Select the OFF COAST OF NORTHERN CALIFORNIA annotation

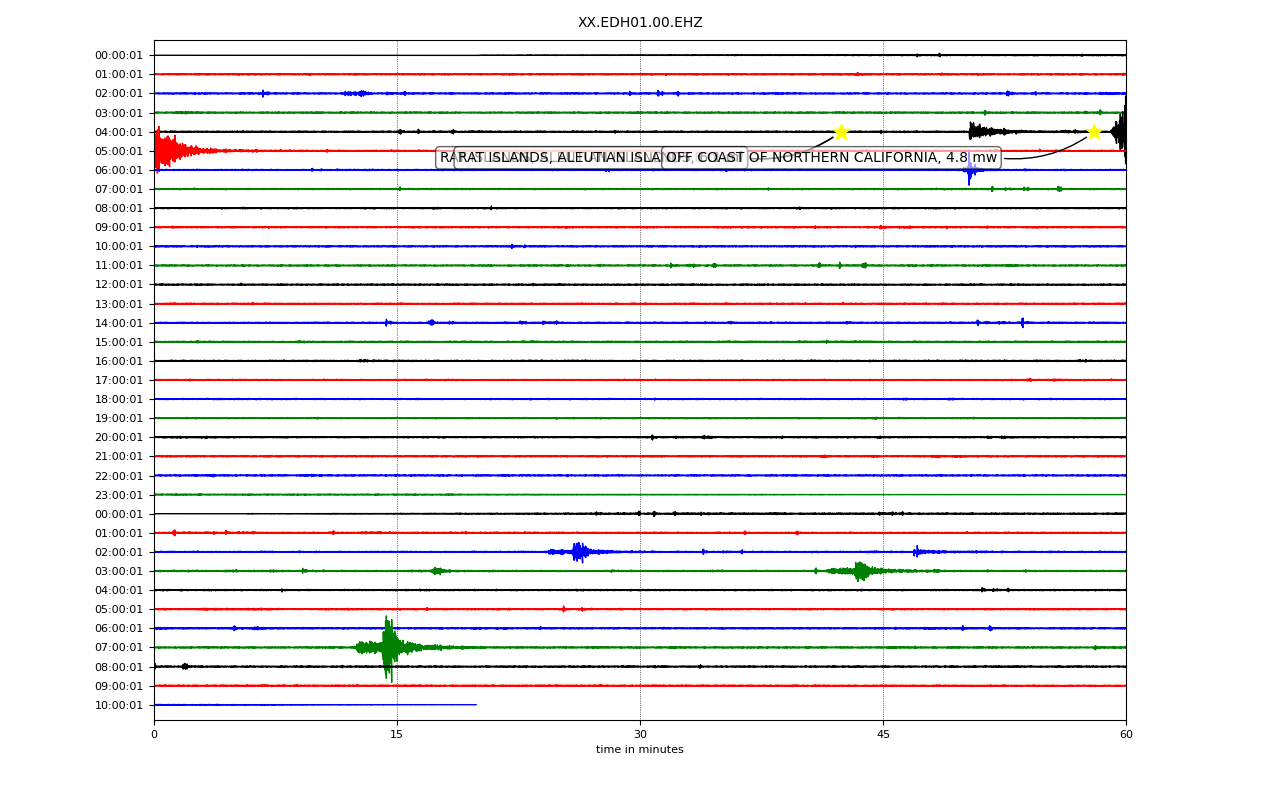pyautogui.click(x=831, y=158)
